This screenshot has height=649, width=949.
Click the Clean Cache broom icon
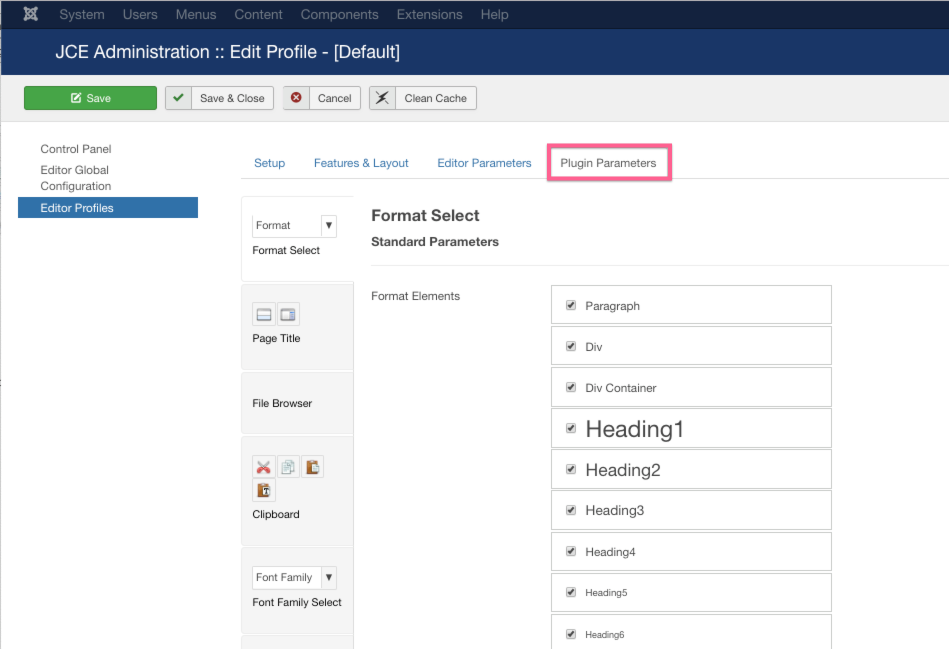point(383,97)
